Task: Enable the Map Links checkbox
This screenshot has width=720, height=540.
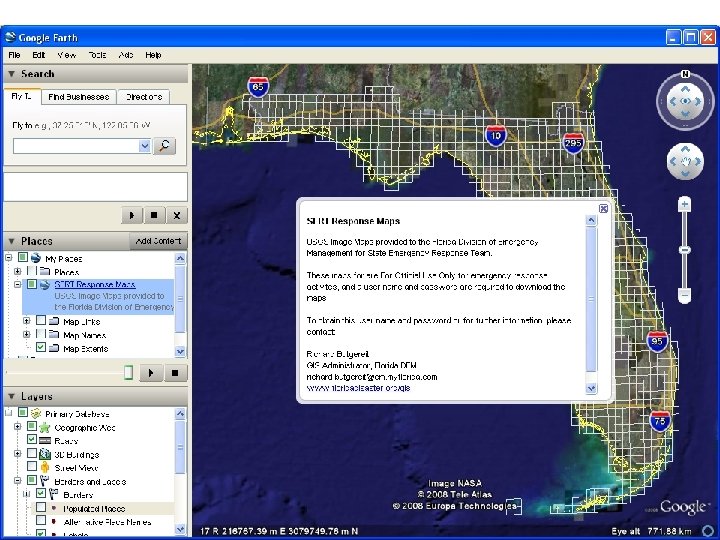Action: (41, 320)
